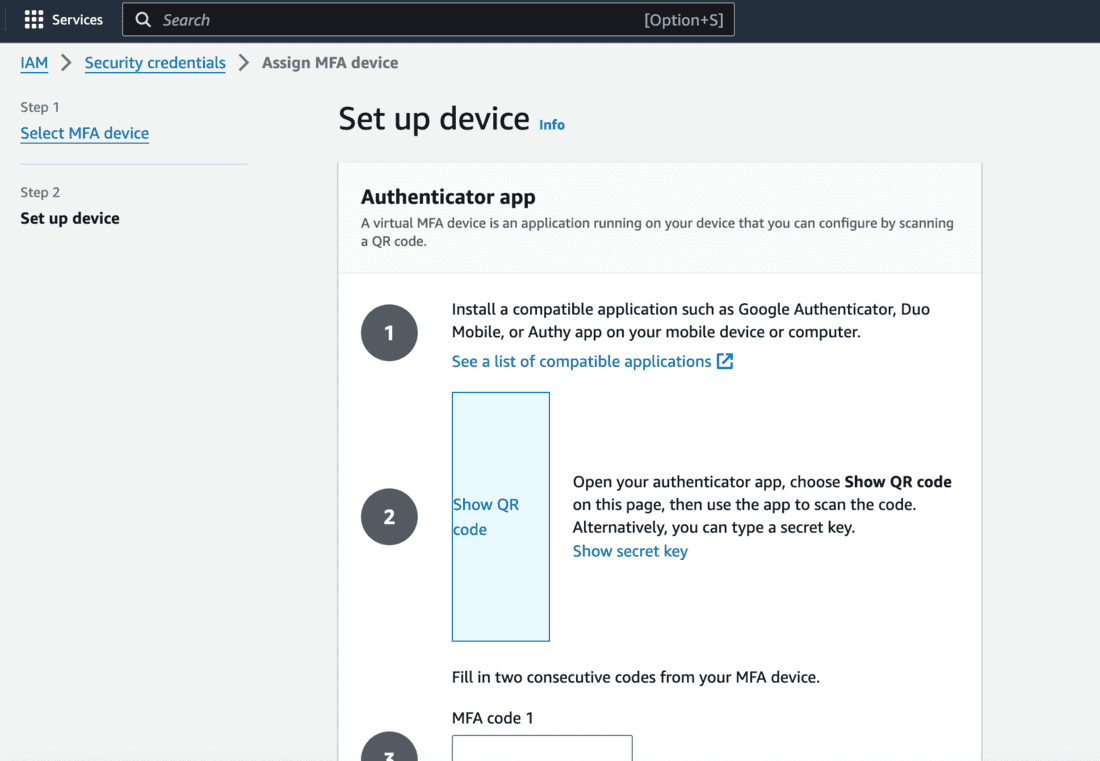Click the external link icon beside compatible applications
This screenshot has width=1100, height=761.
(725, 361)
